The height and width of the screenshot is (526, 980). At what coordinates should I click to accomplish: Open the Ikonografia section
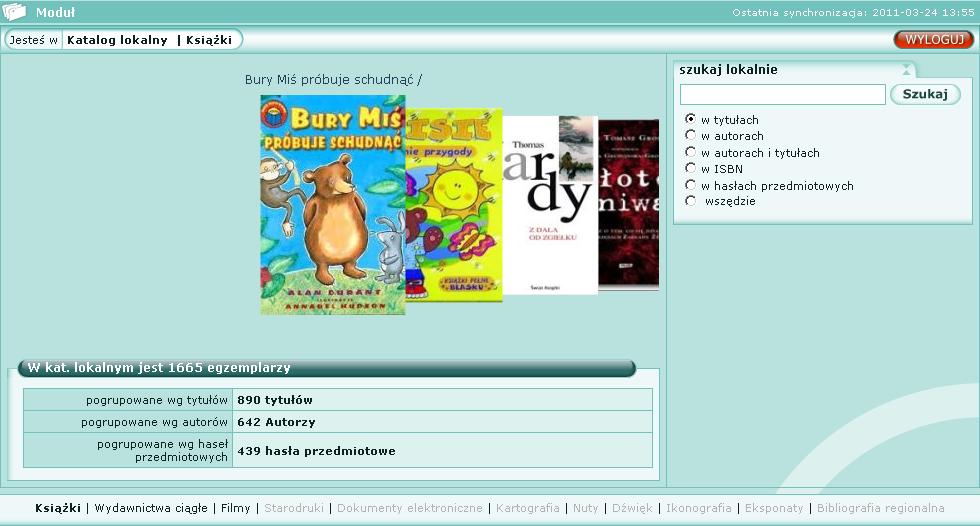pos(699,508)
